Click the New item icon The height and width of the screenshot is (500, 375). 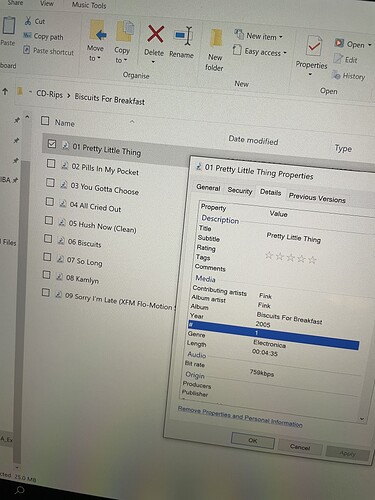tap(239, 33)
